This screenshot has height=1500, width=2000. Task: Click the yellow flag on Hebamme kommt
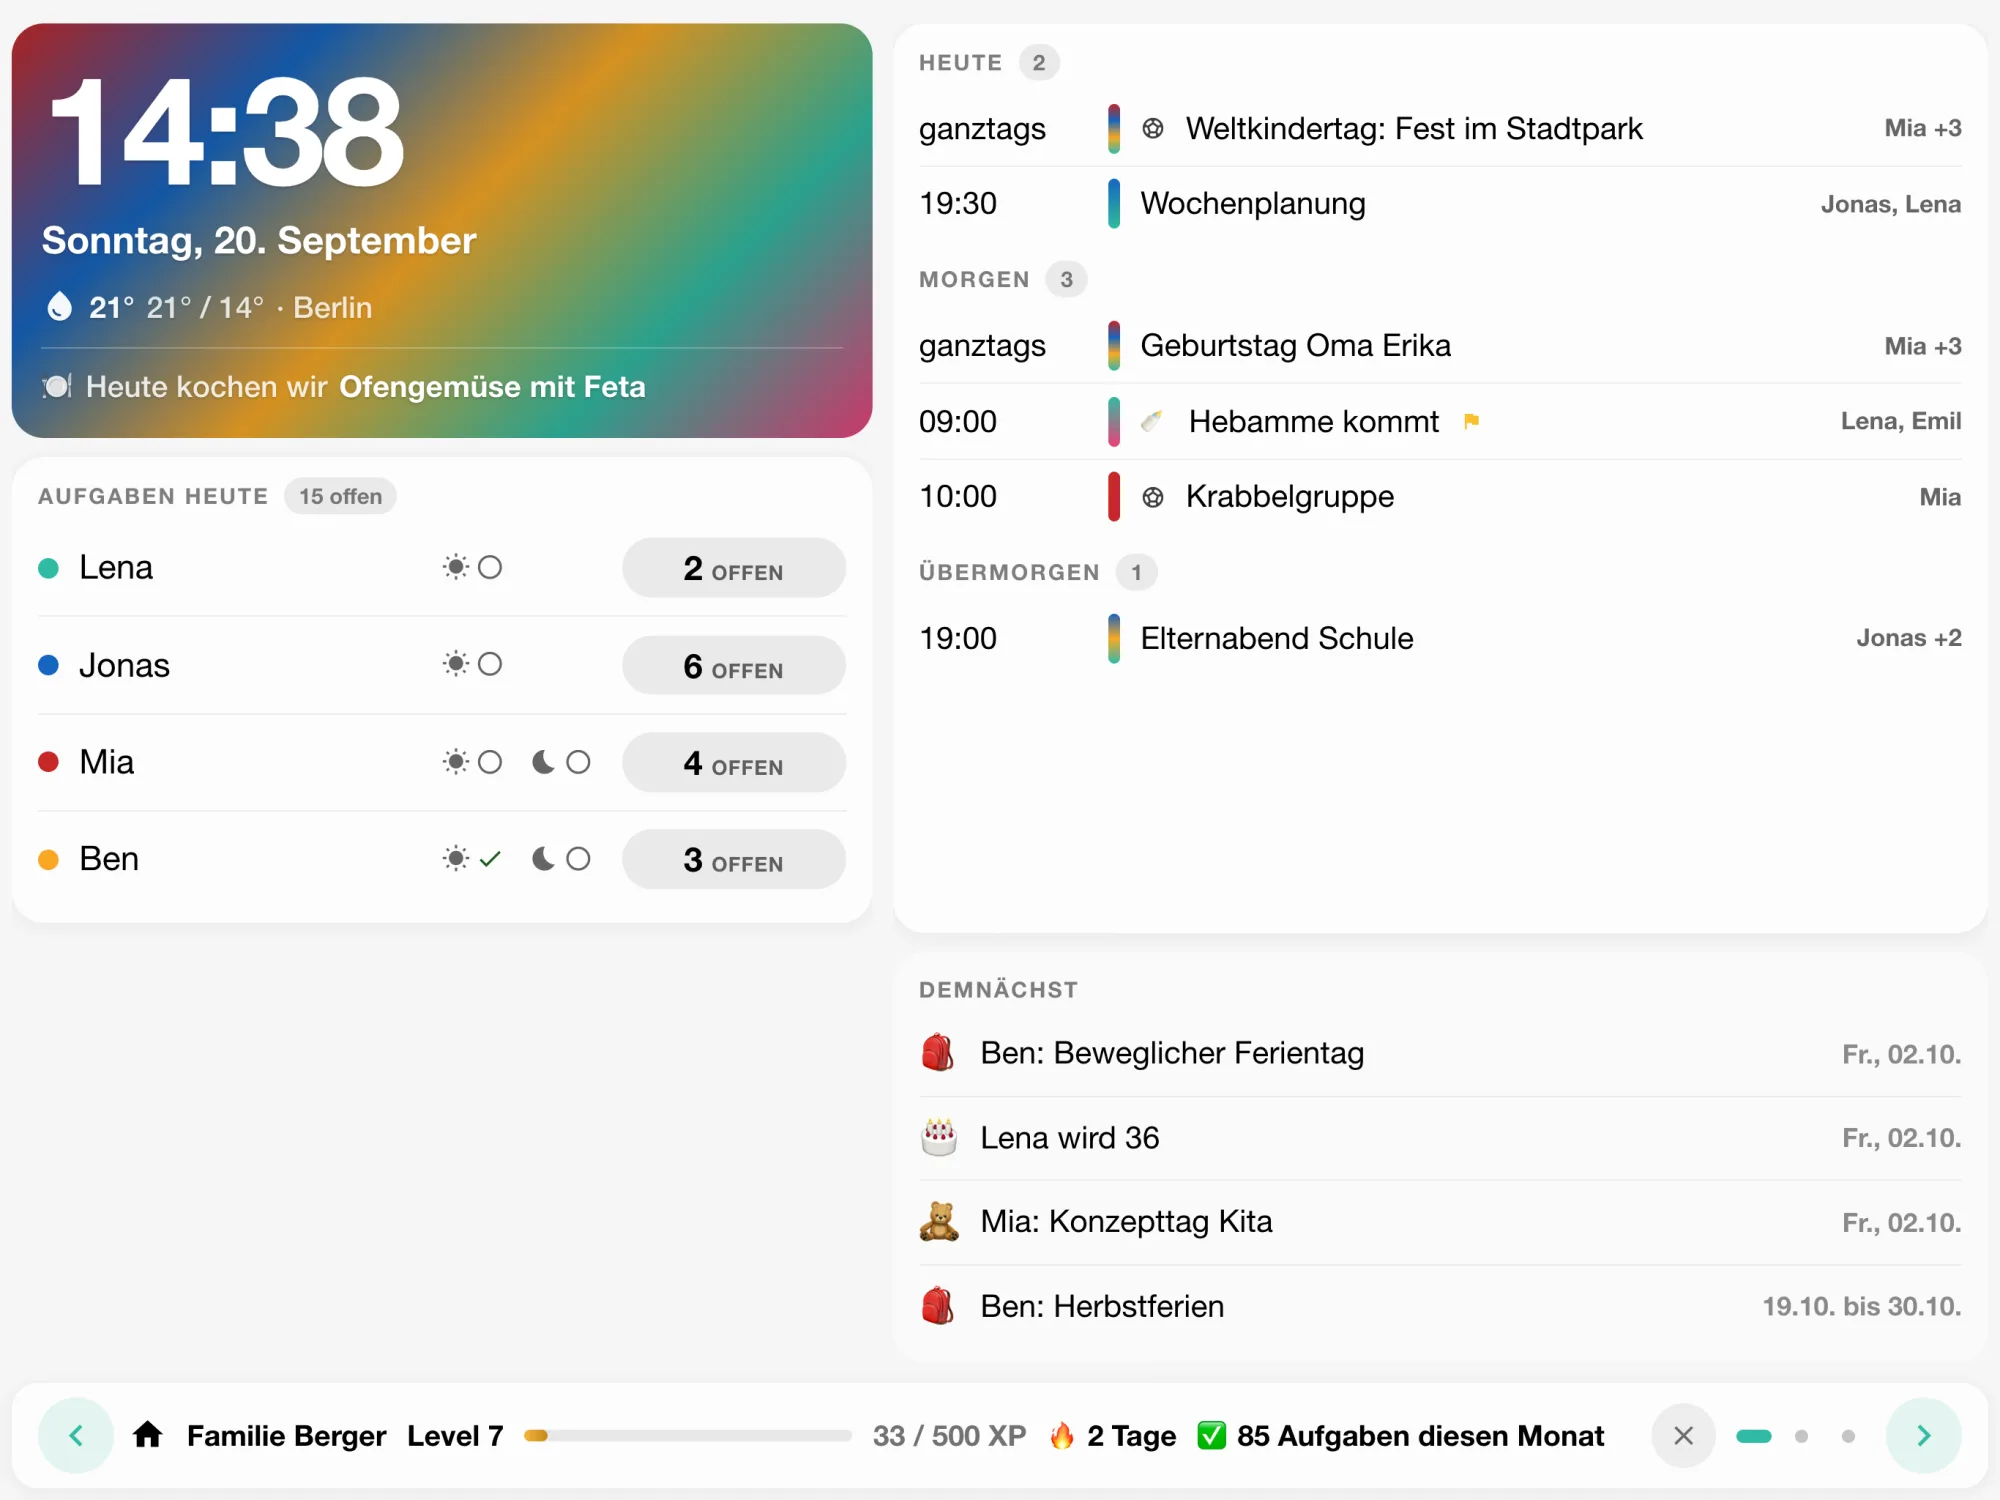(x=1471, y=421)
